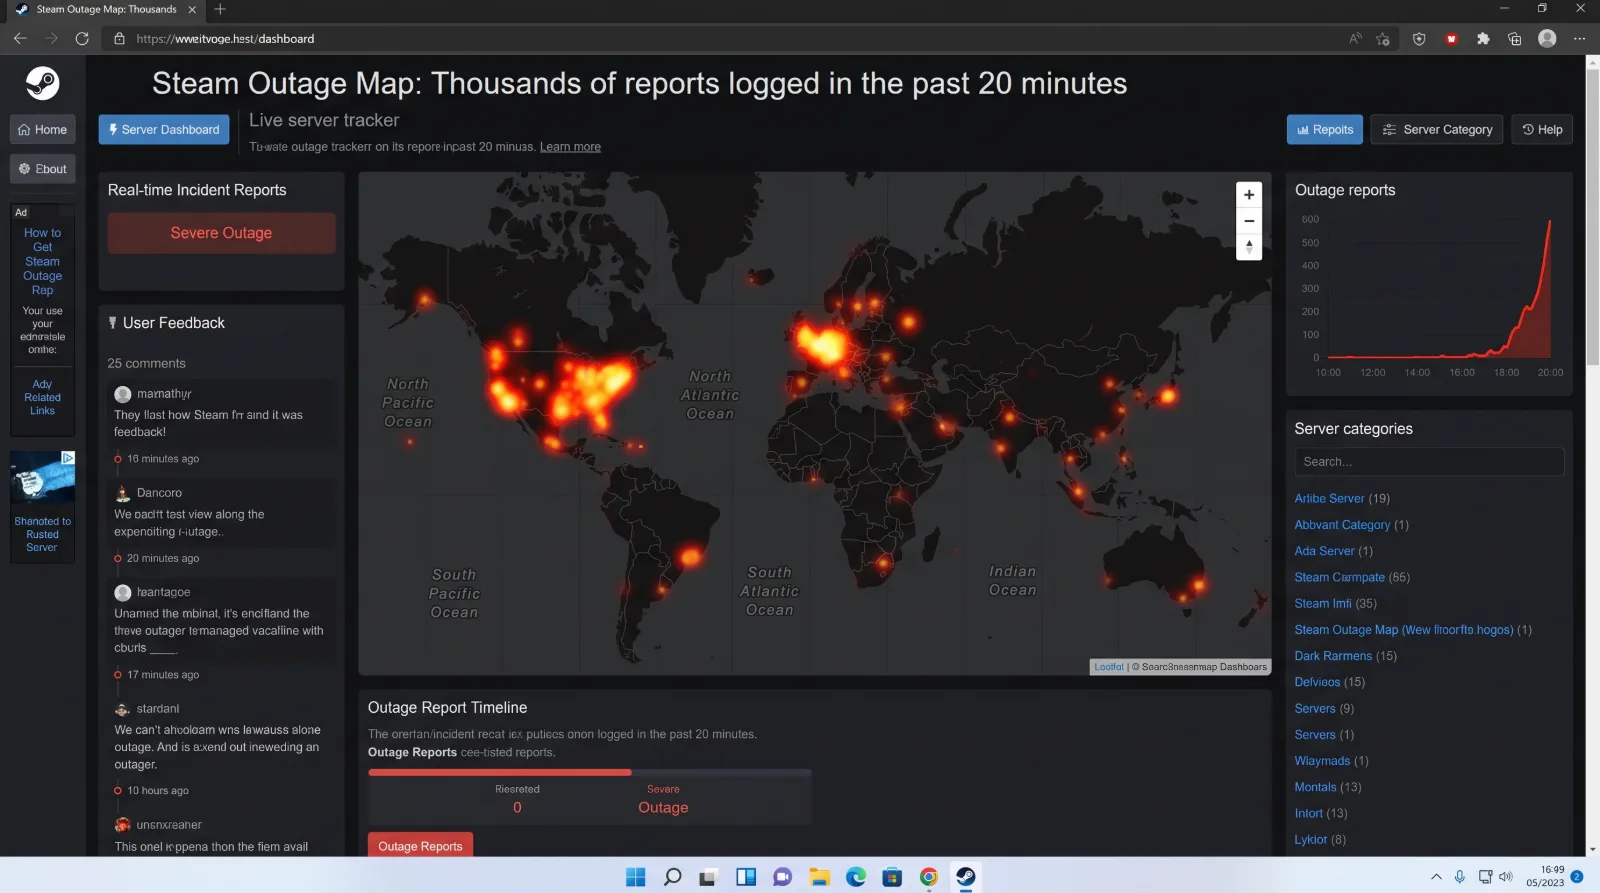
Task: Open browser extensions puzzle icon
Action: (x=1483, y=39)
